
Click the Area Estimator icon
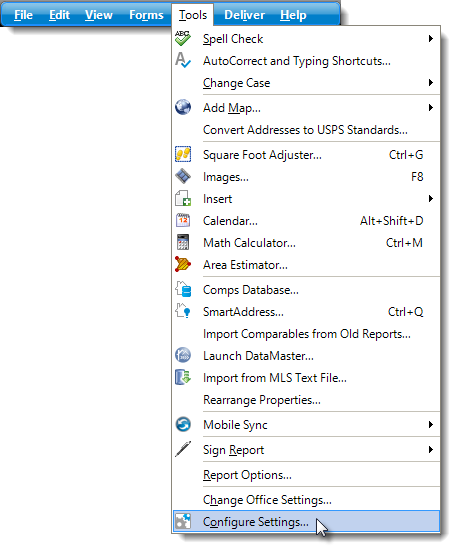click(x=183, y=264)
